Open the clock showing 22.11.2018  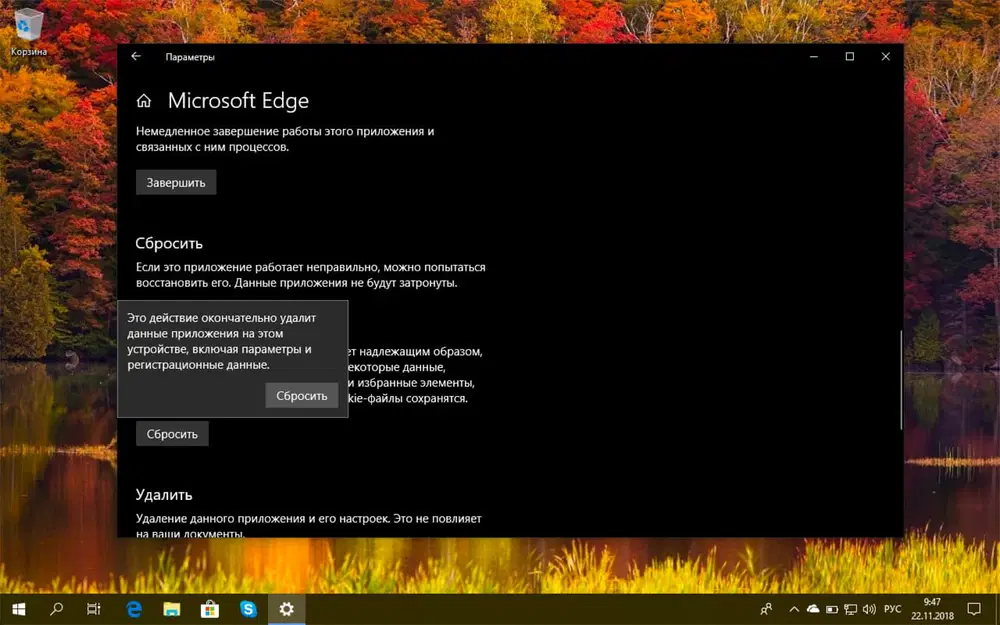coord(931,609)
